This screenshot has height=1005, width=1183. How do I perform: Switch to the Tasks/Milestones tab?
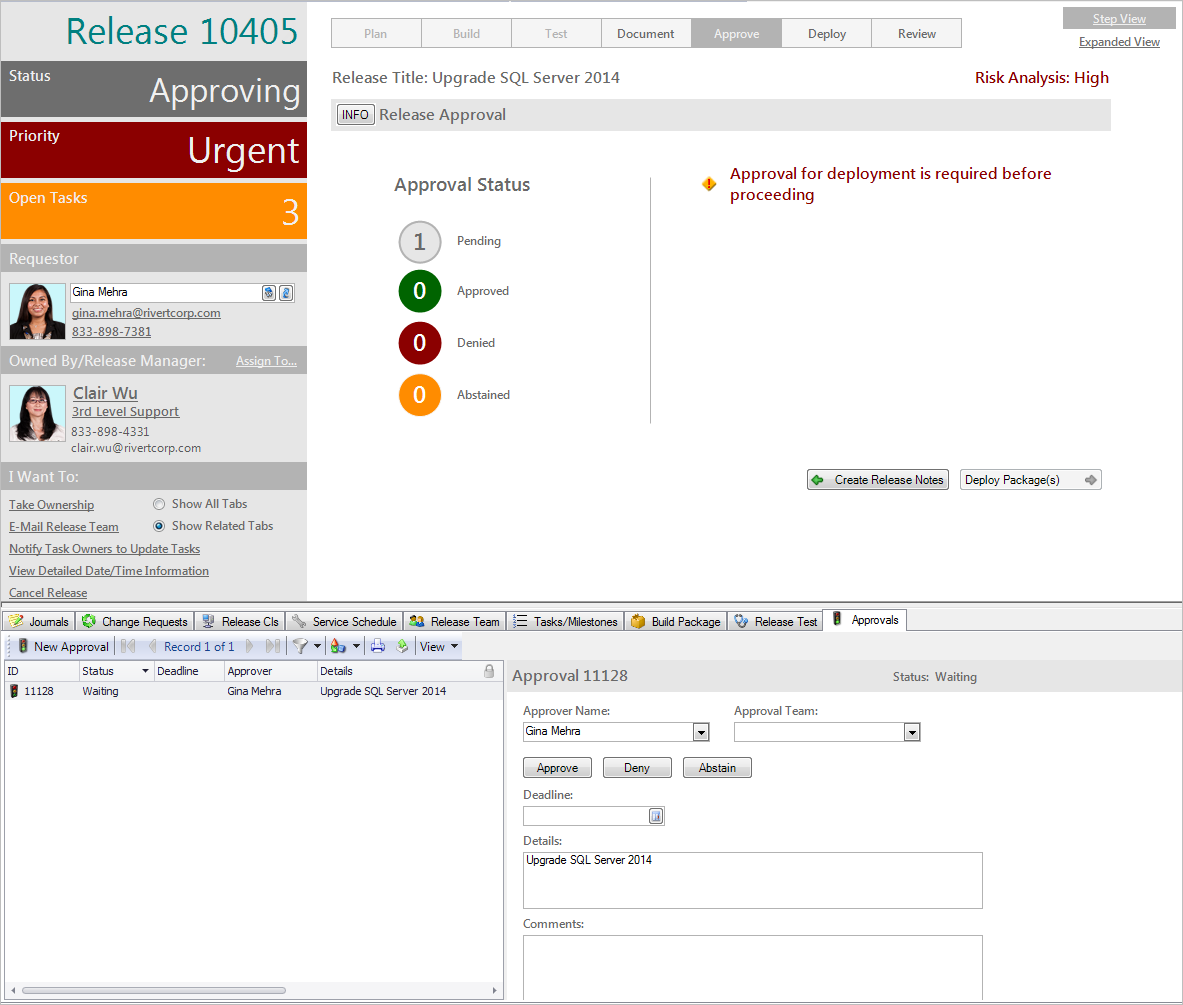pos(565,620)
